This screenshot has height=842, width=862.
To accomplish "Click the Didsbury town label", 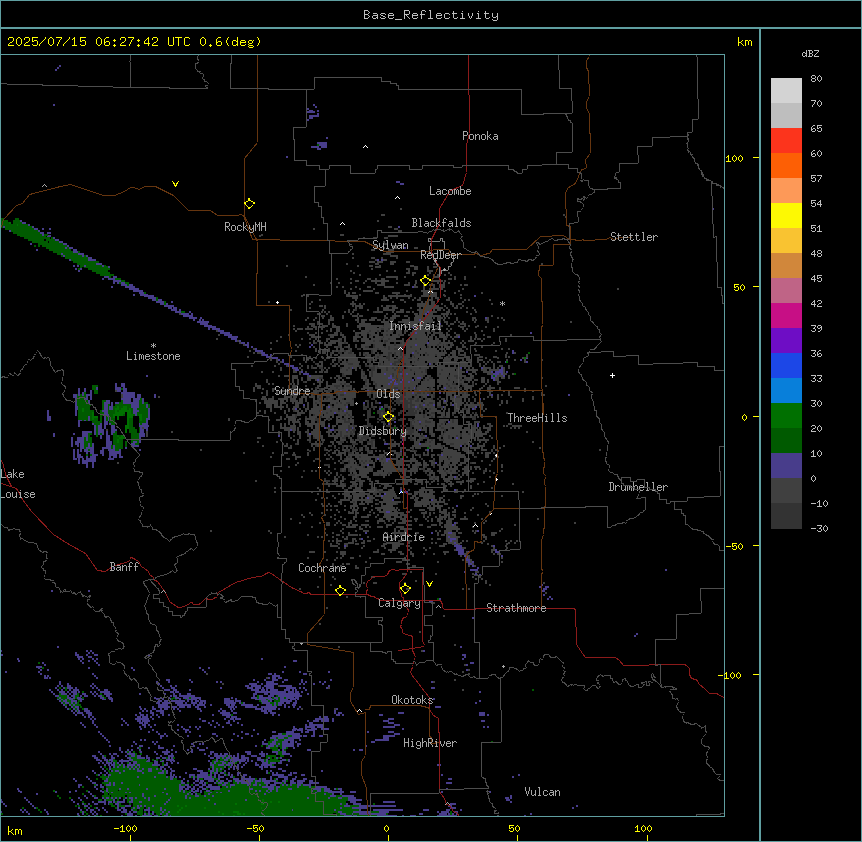I will 383,431.
